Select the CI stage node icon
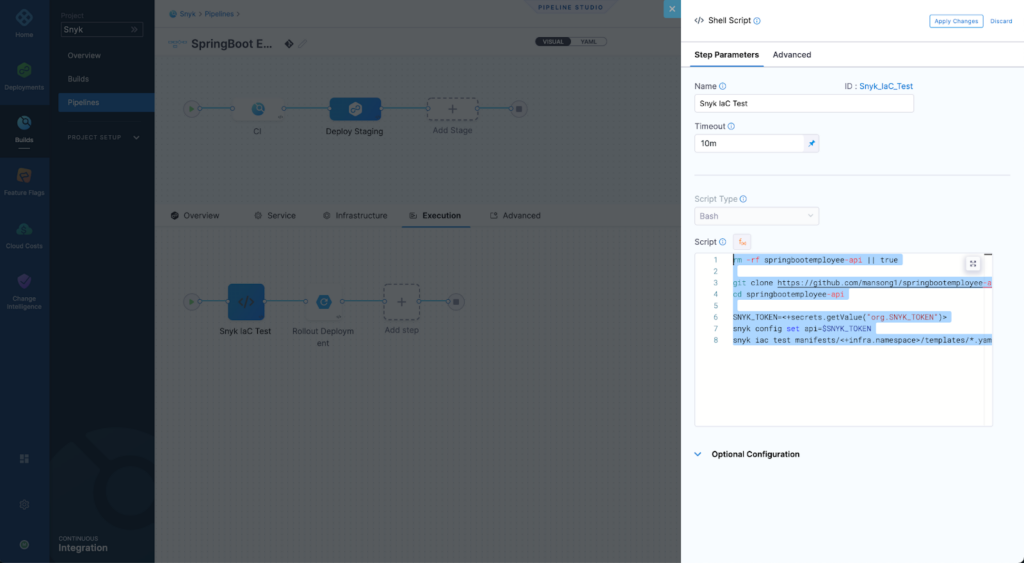1024x563 pixels. tap(258, 109)
